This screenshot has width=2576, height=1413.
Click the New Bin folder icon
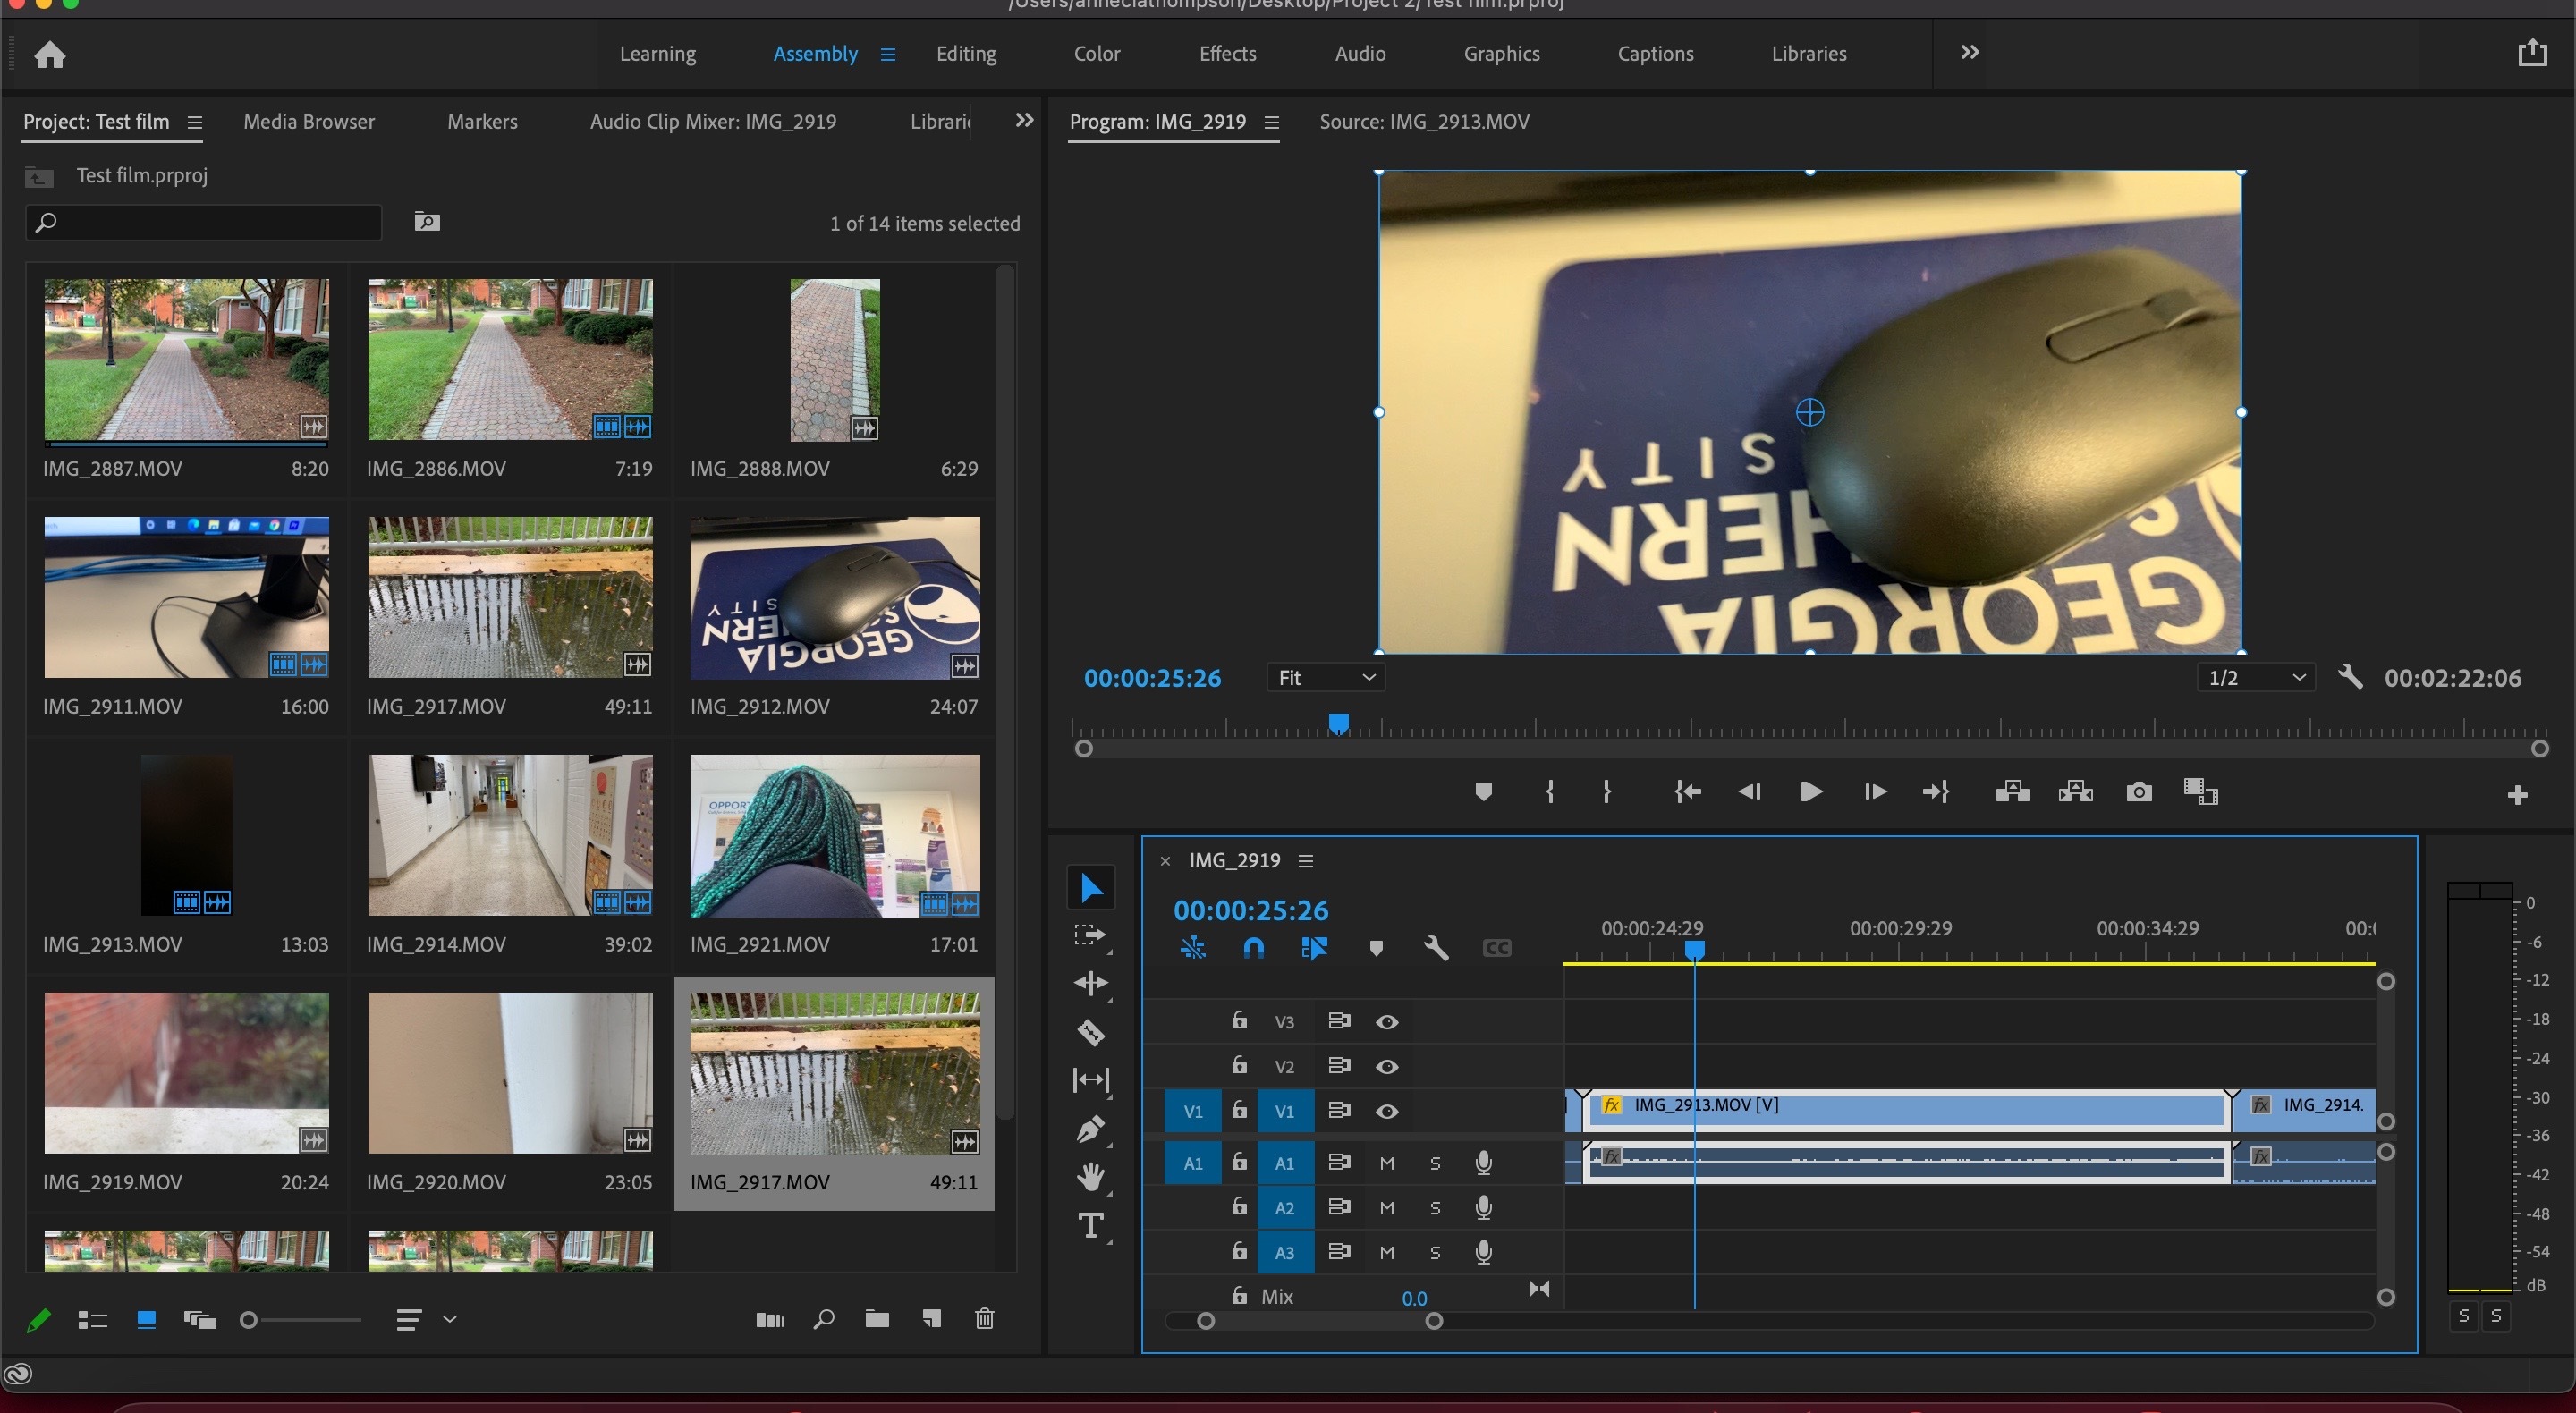(877, 1319)
